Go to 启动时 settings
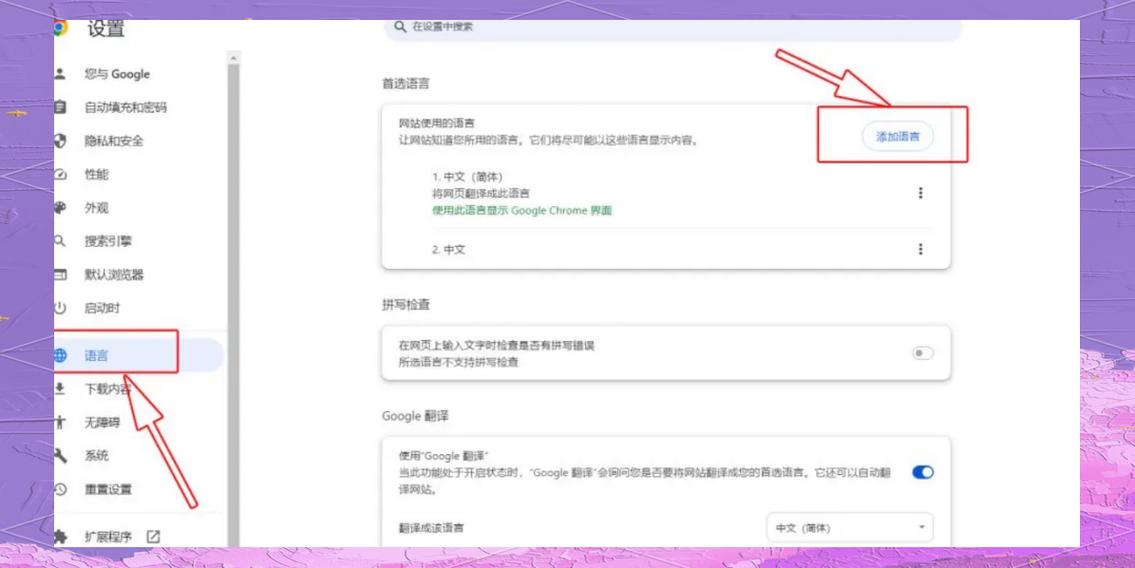 (102, 308)
